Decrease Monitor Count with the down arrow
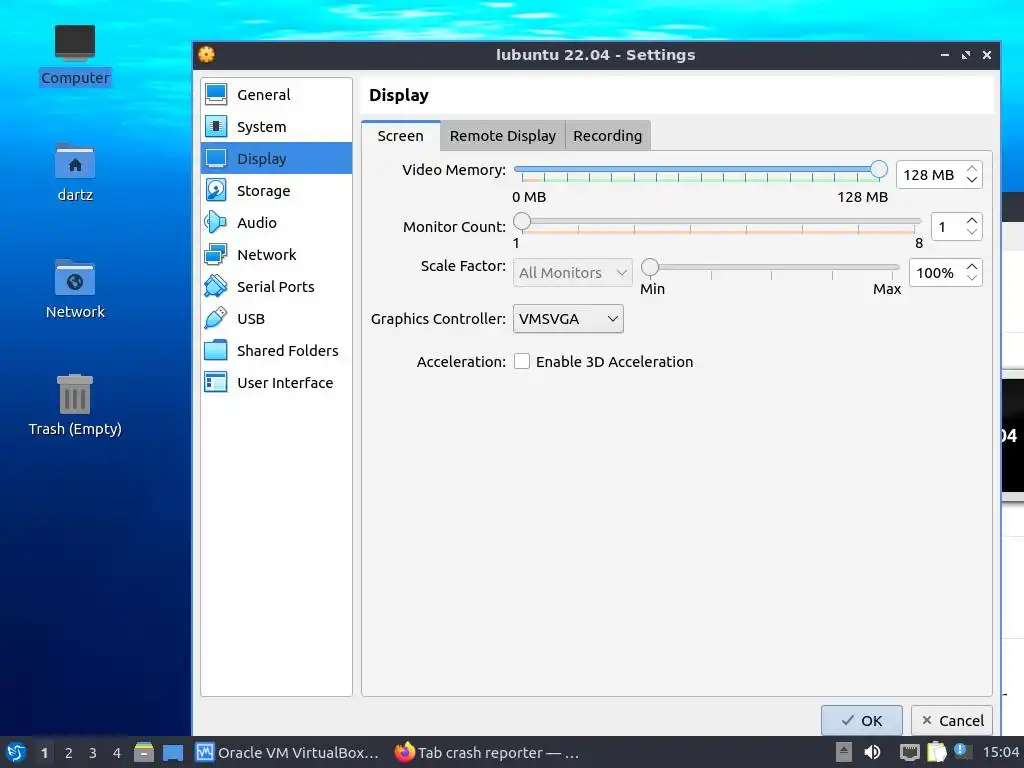The image size is (1024, 768). pos(972,232)
